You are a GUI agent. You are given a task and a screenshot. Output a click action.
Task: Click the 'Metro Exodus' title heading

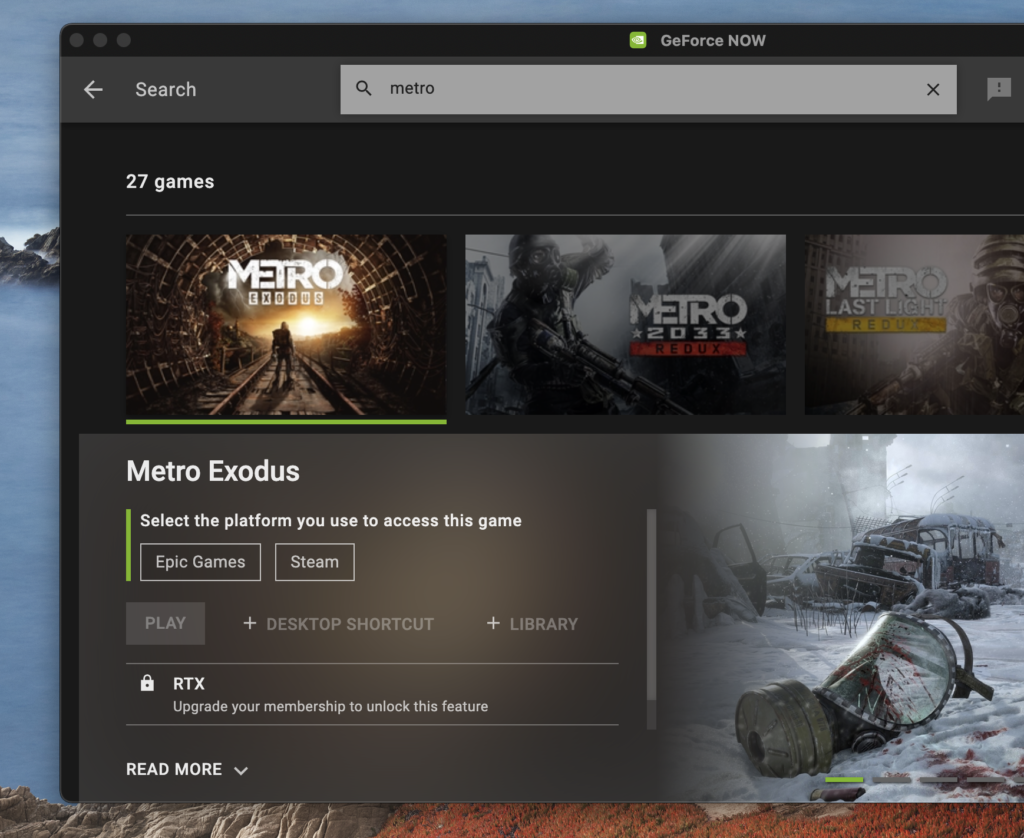click(x=213, y=471)
